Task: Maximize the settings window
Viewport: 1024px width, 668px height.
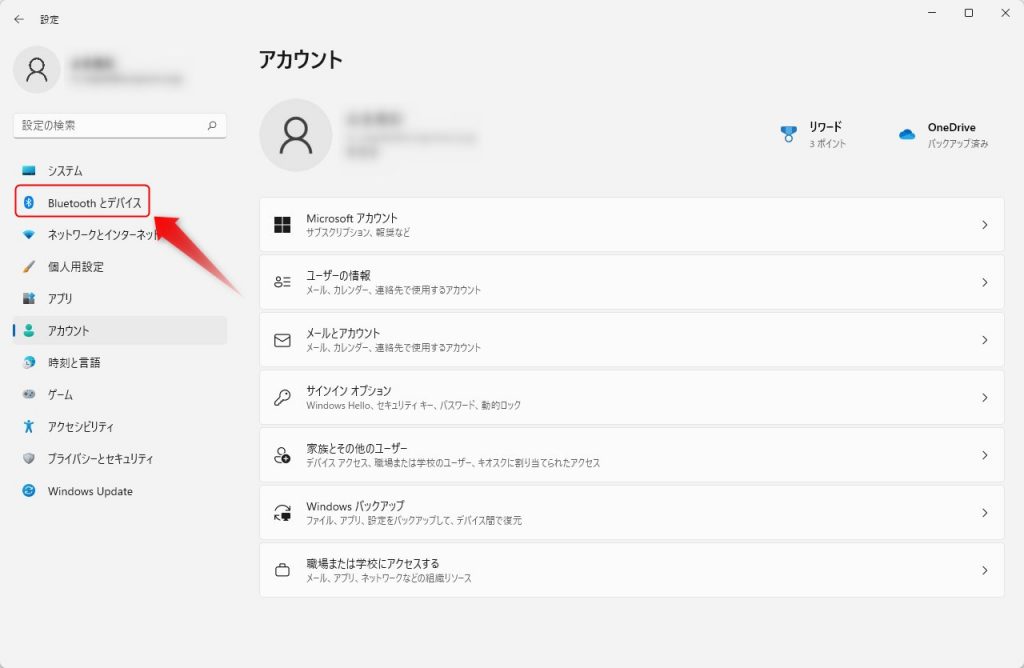Action: click(969, 12)
